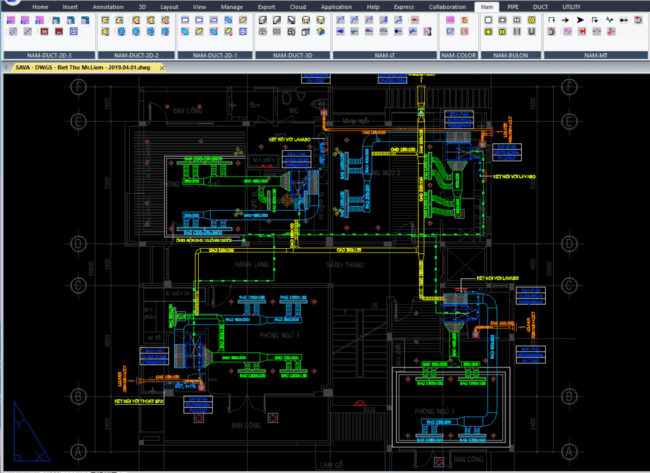Apply the red C6 color

click(465, 32)
